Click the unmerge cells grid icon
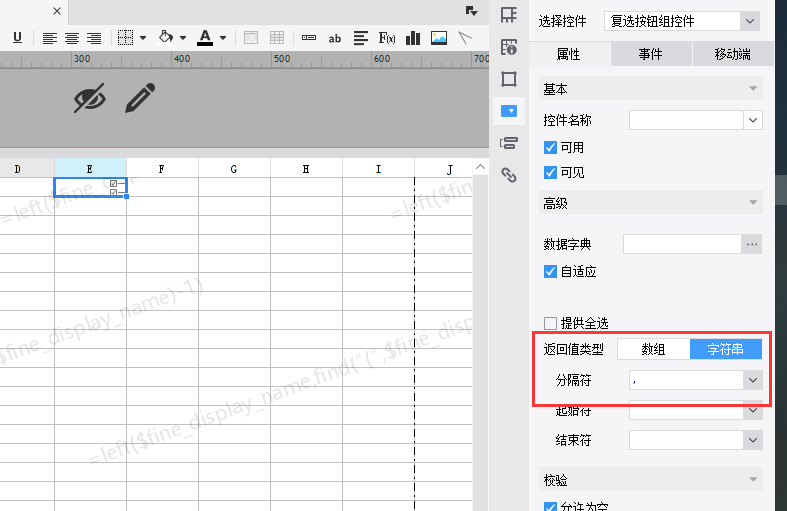The image size is (787, 511). click(277, 38)
